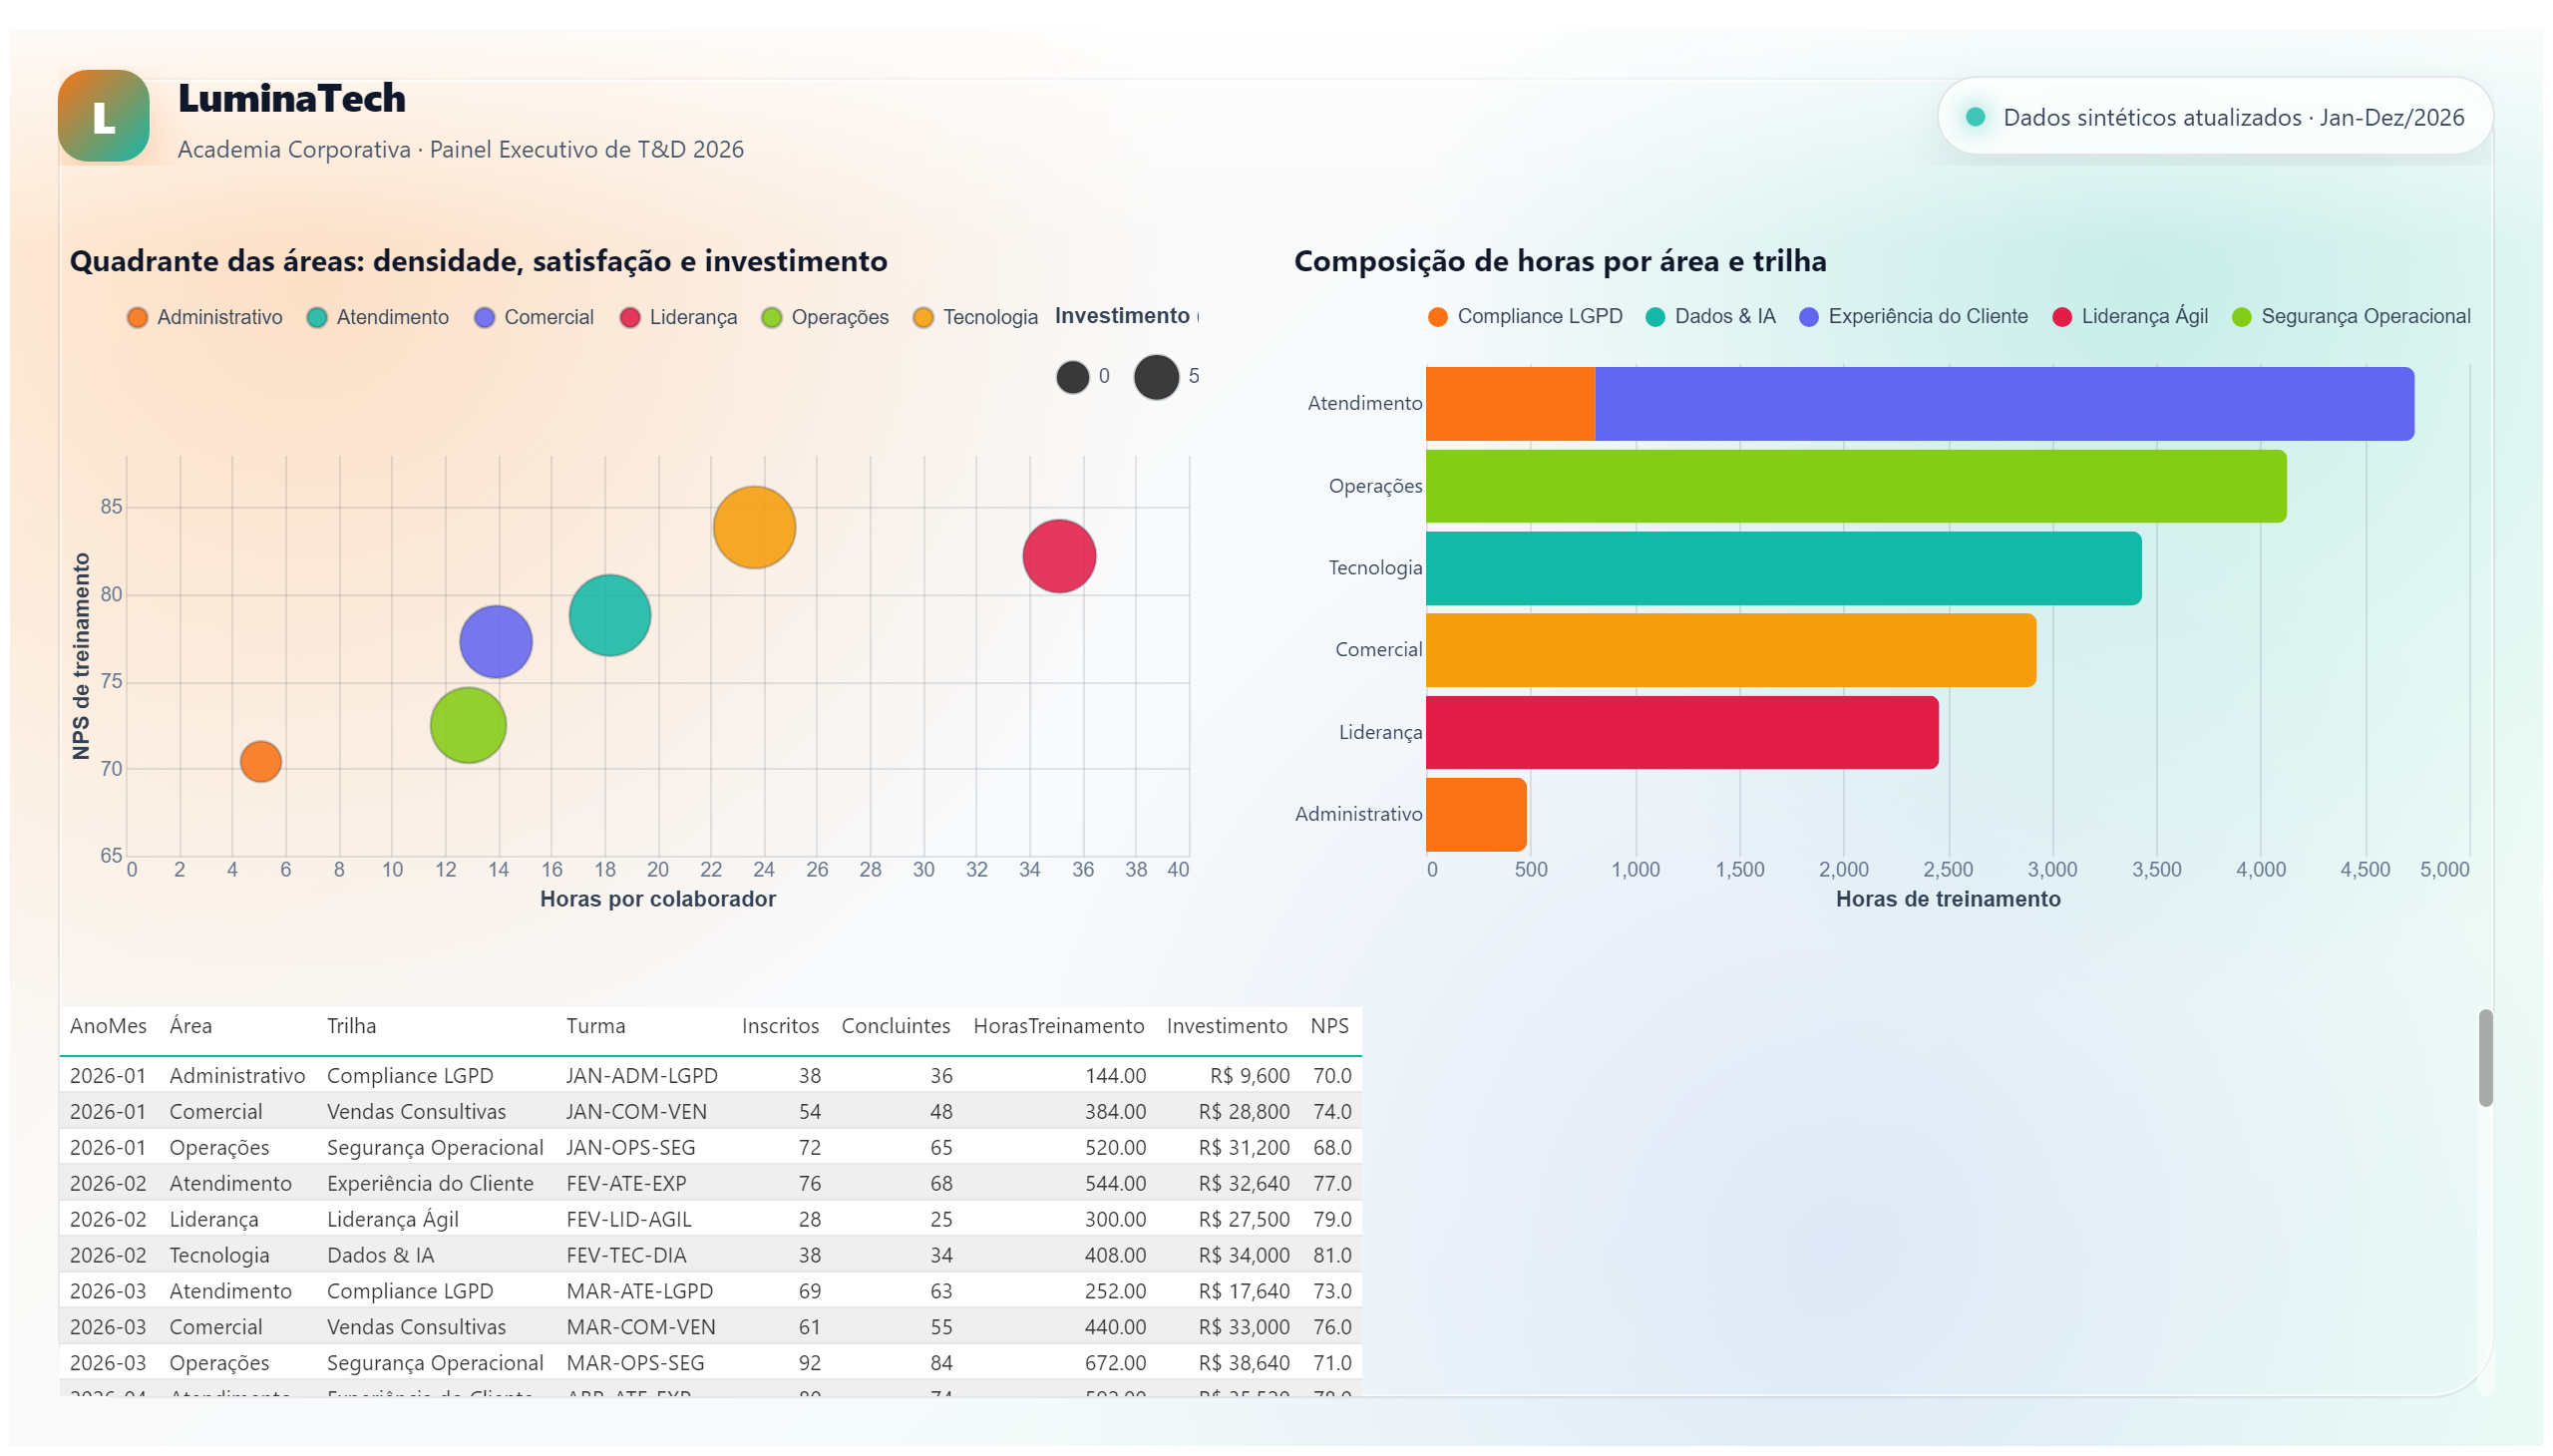Screen dimensions: 2553x1456
Task: Click the investment size legend circle labeled 5
Action: tap(1156, 378)
